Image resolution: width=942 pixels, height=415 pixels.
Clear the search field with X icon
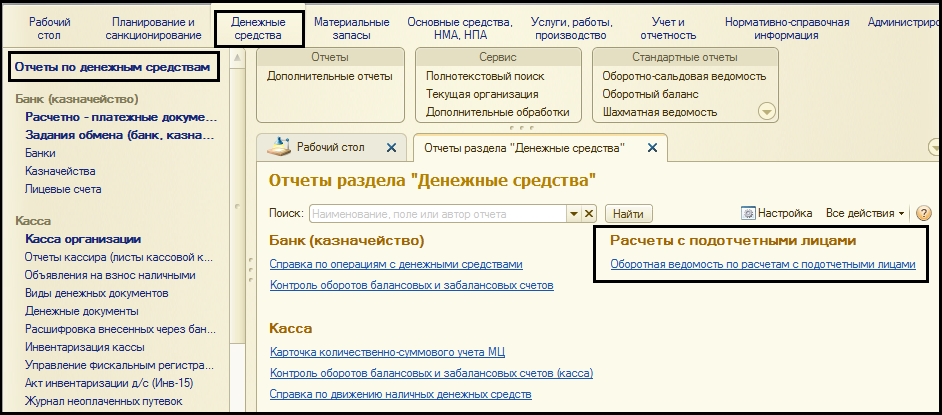[x=589, y=213]
